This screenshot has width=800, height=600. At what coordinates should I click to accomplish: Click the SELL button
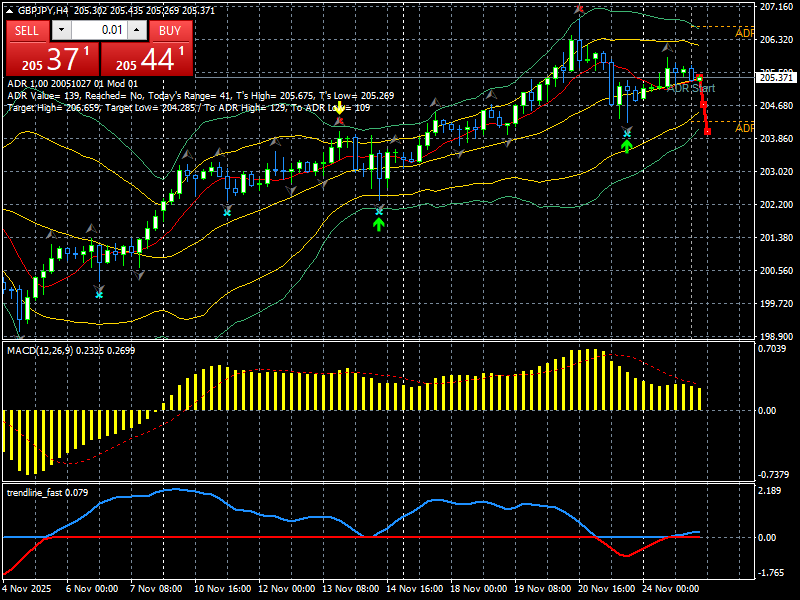point(27,31)
